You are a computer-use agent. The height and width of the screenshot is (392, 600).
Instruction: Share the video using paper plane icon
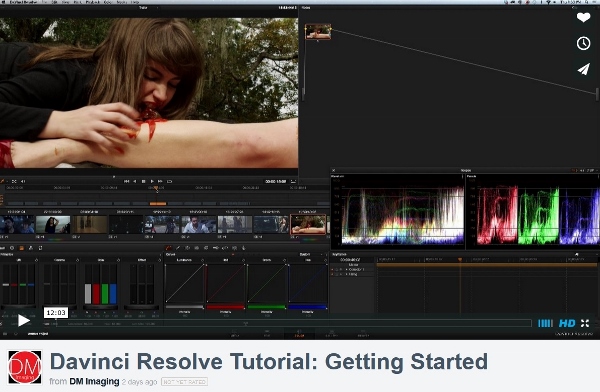click(583, 69)
